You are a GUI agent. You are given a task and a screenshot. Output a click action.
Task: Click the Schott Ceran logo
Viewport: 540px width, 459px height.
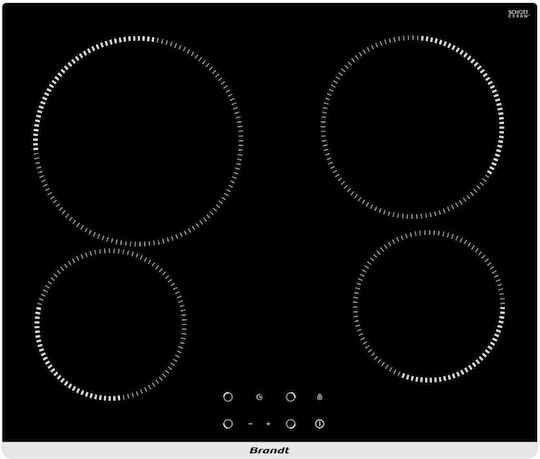pos(518,13)
